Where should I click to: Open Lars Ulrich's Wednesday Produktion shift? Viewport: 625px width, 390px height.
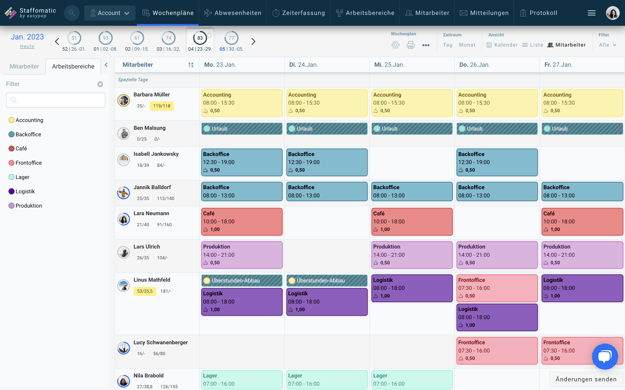coord(412,255)
